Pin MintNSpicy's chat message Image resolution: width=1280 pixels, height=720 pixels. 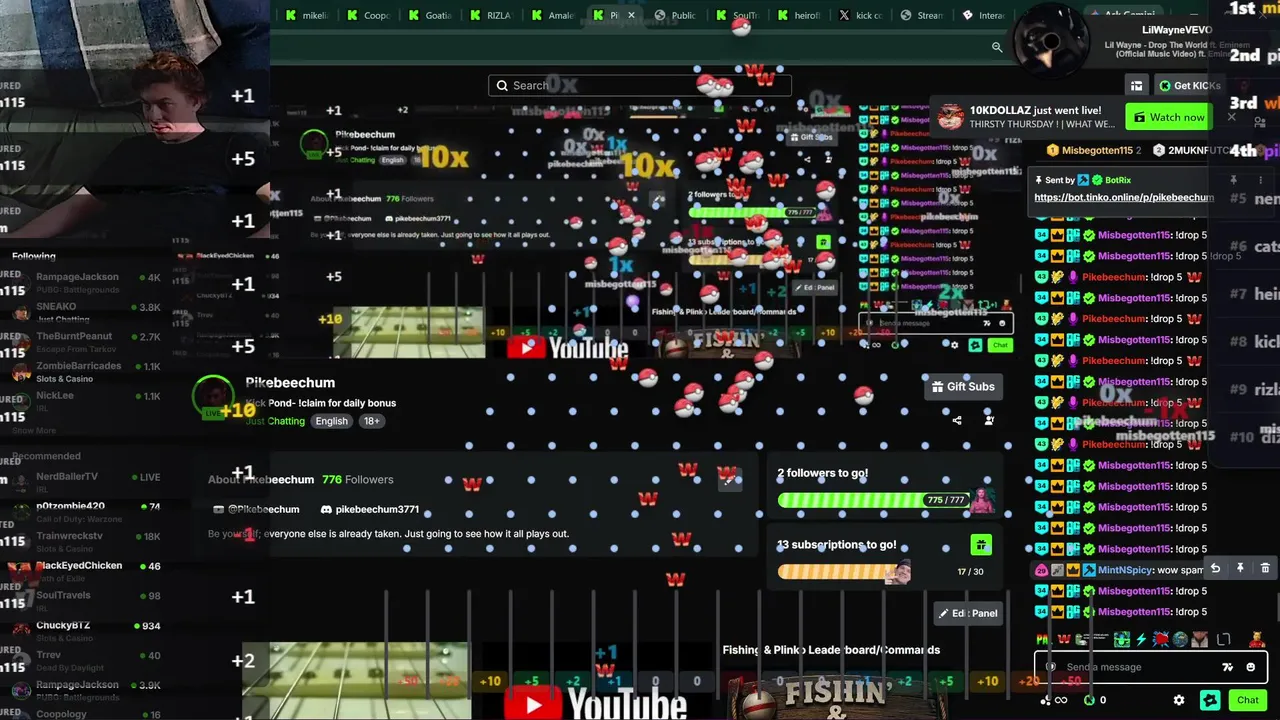[1240, 569]
